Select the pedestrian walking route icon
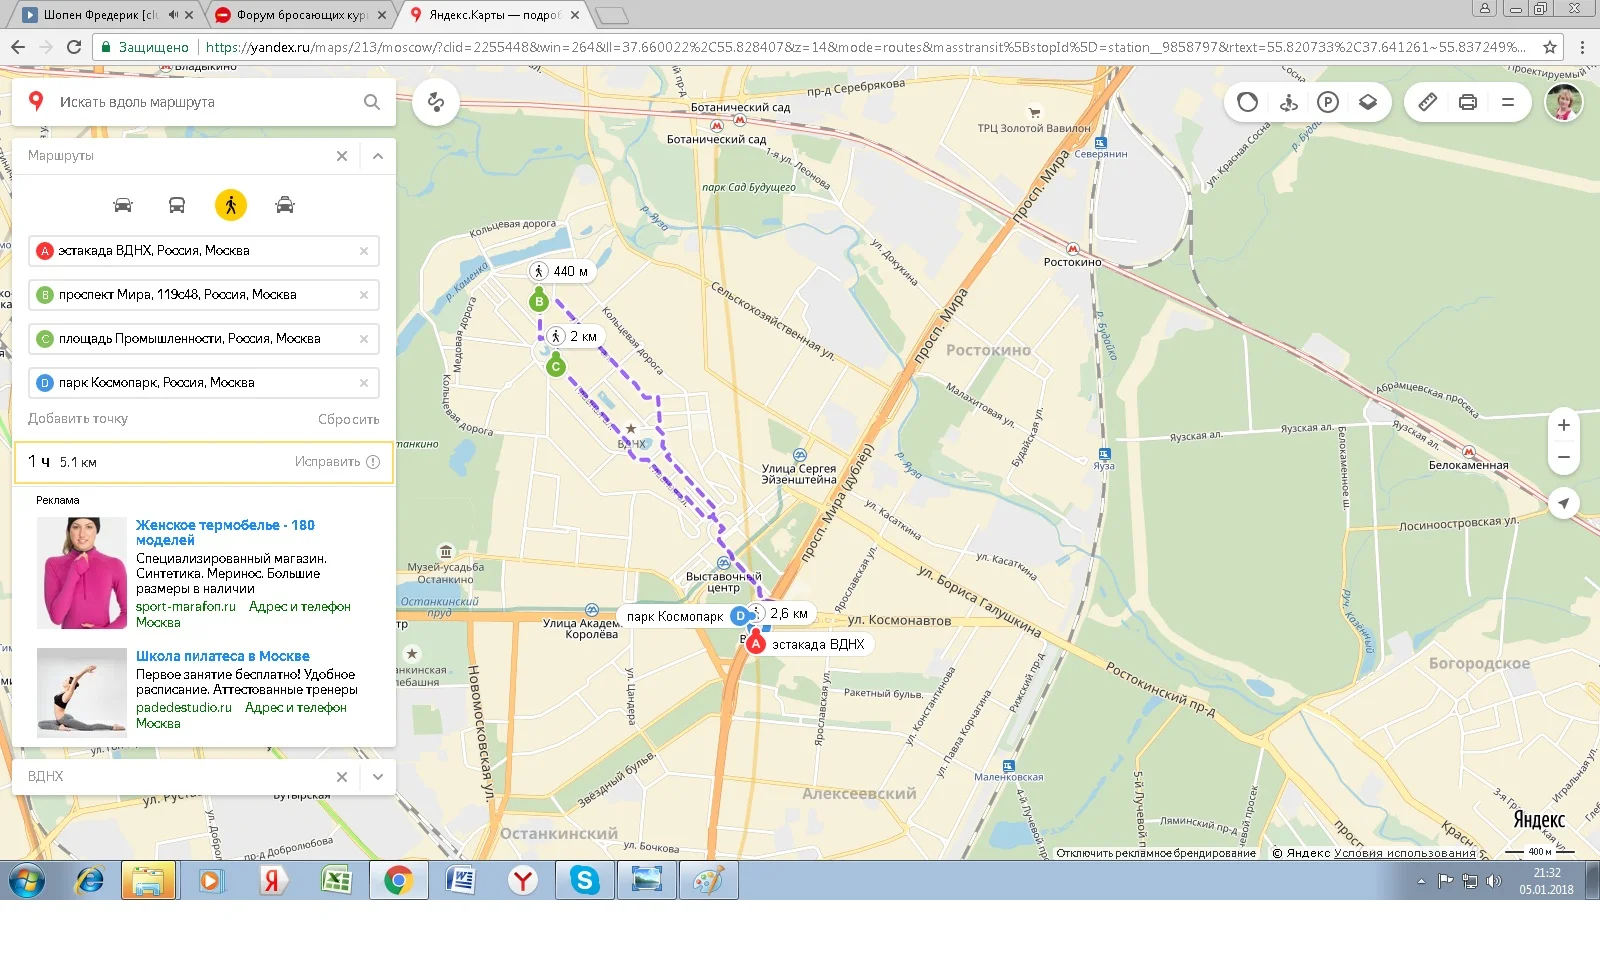Screen dimensions: 1600x960 tap(231, 205)
